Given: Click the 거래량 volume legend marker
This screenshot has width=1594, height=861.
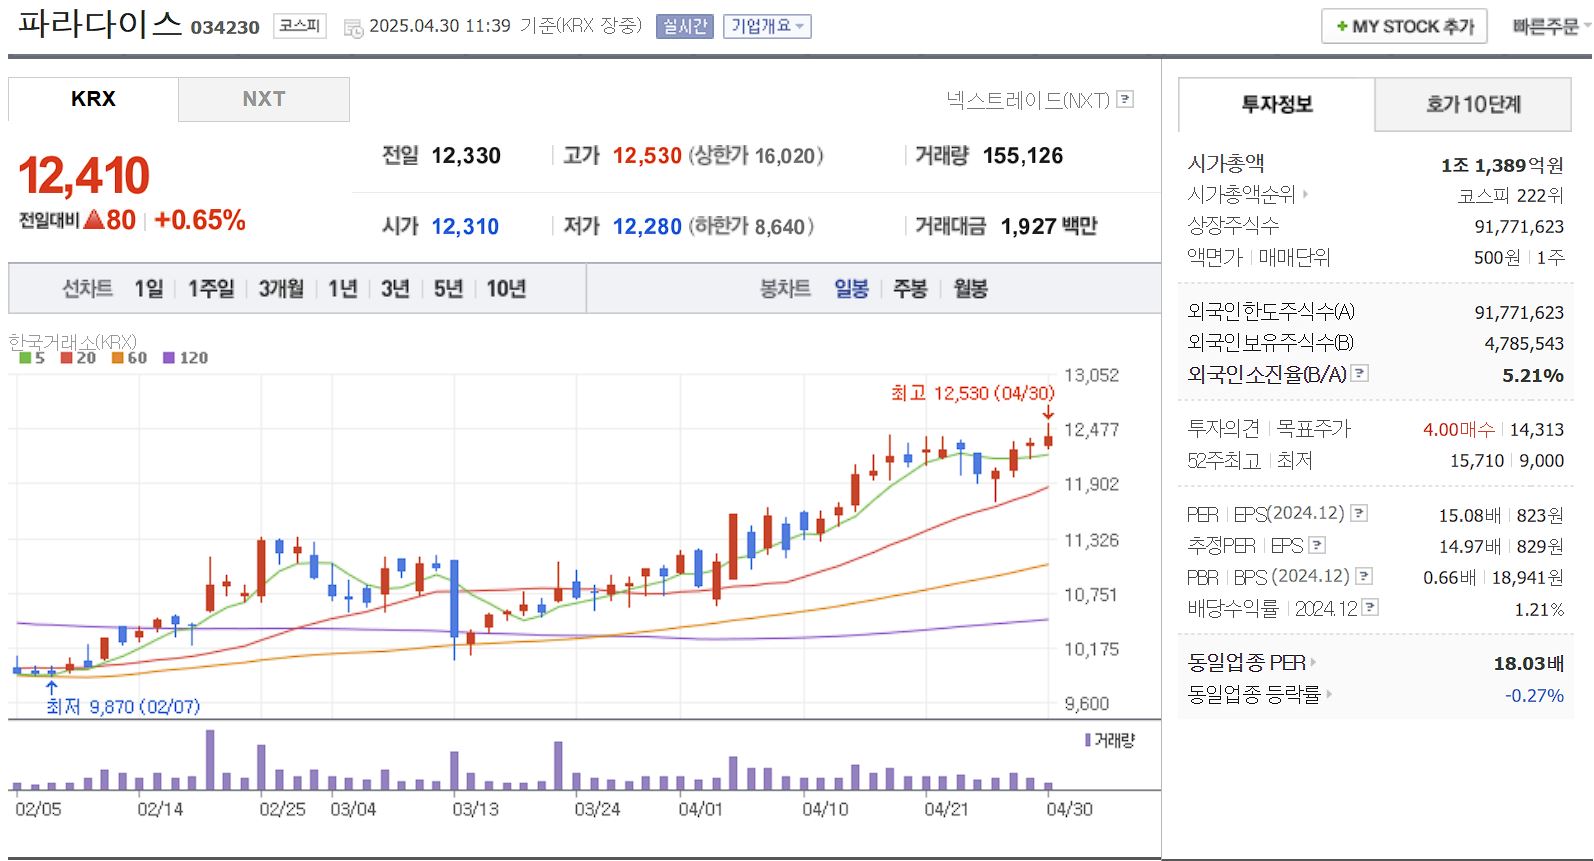Looking at the screenshot, I should click(1110, 740).
